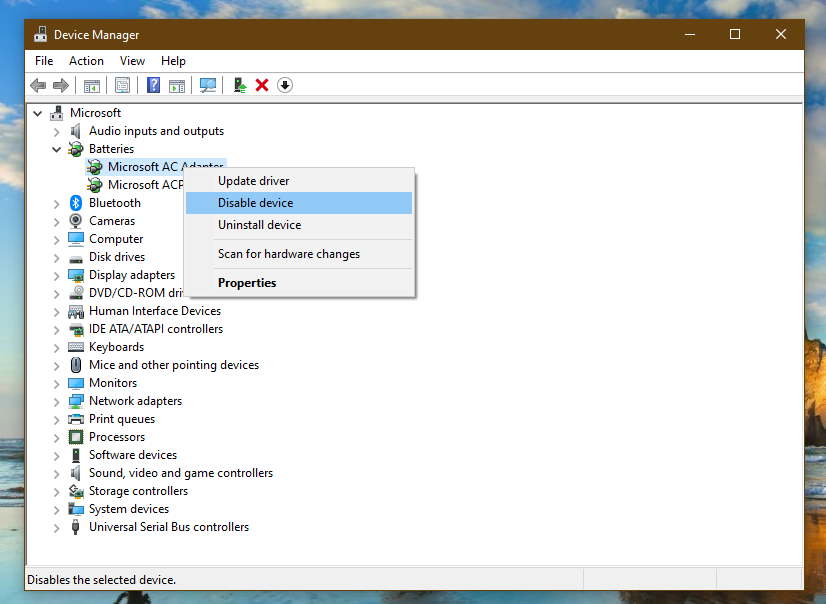Open the View menu

click(132, 60)
